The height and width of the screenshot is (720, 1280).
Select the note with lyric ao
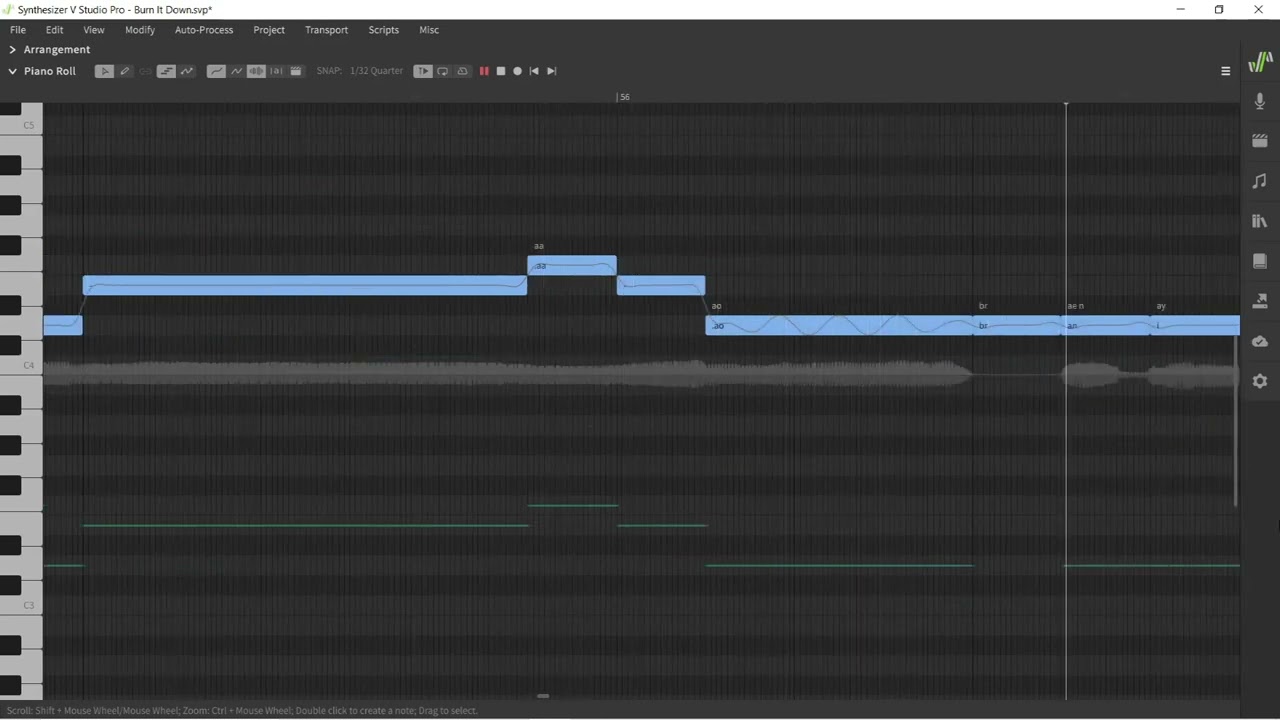[839, 325]
